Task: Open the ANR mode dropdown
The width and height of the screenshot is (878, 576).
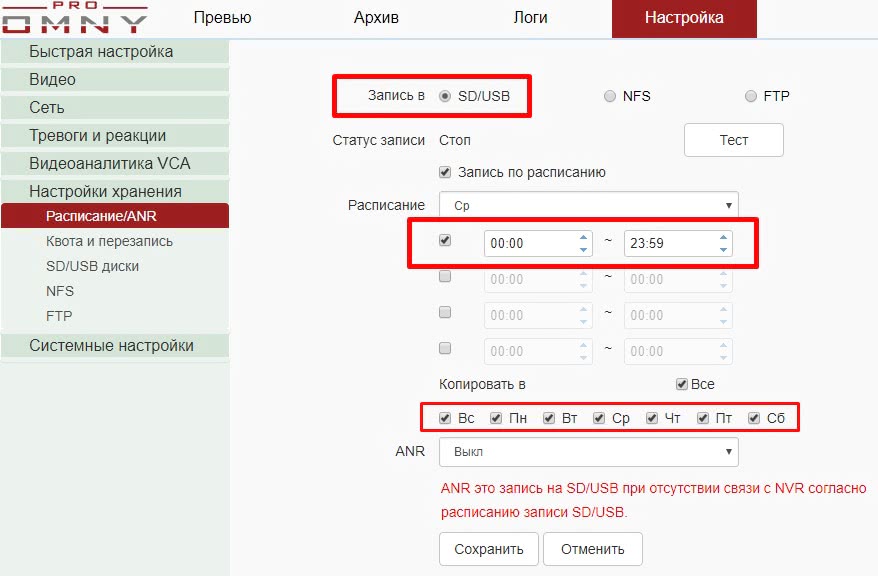Action: click(x=588, y=451)
